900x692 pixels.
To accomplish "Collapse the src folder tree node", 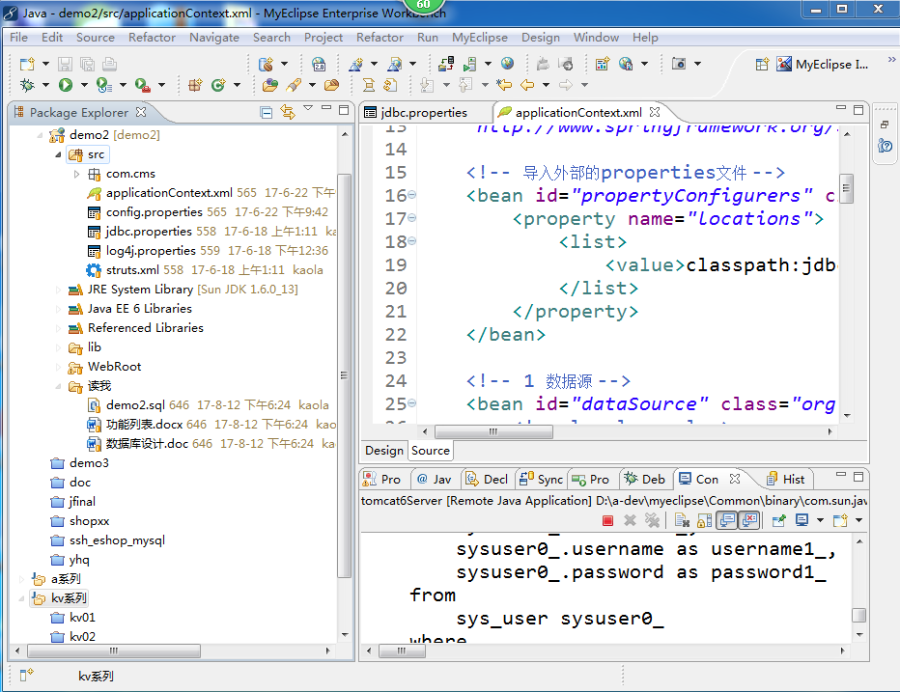I will tap(58, 154).
